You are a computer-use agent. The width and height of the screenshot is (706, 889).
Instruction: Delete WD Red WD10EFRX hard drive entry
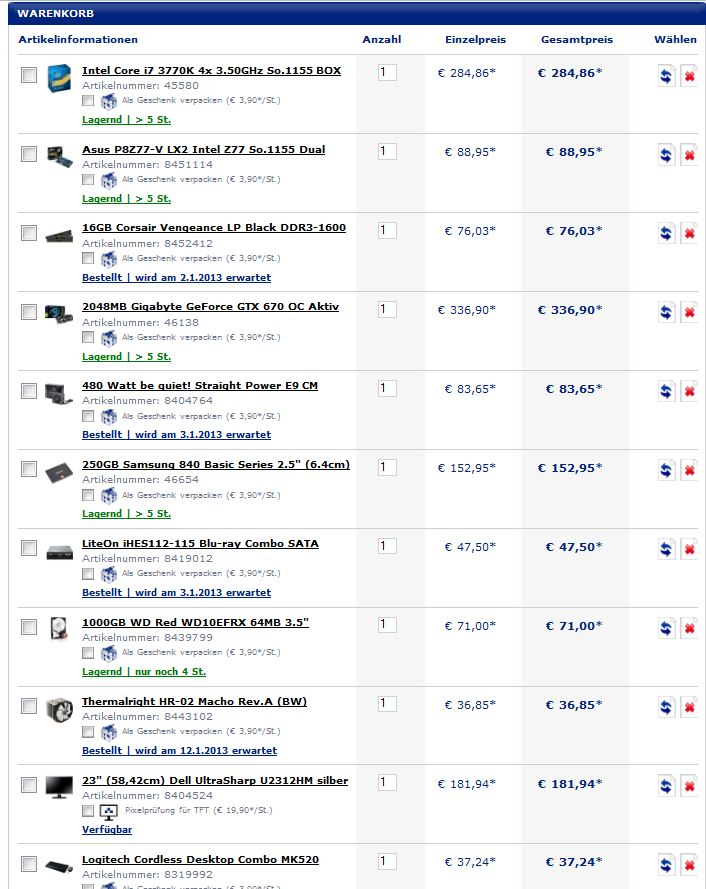689,628
